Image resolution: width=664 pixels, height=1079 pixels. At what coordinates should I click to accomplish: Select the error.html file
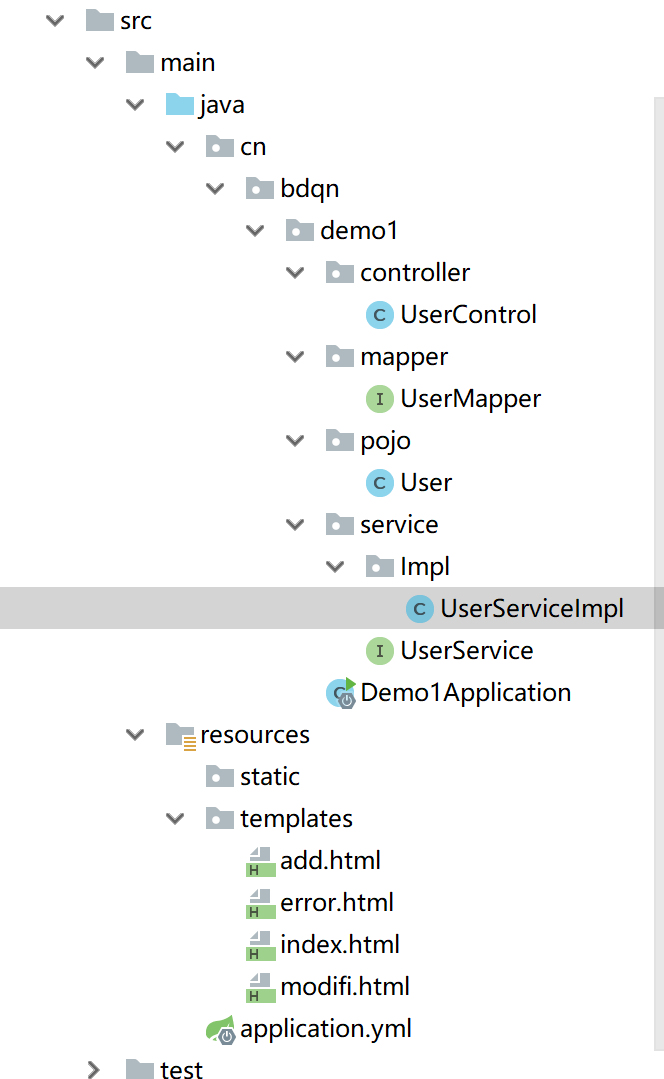336,903
